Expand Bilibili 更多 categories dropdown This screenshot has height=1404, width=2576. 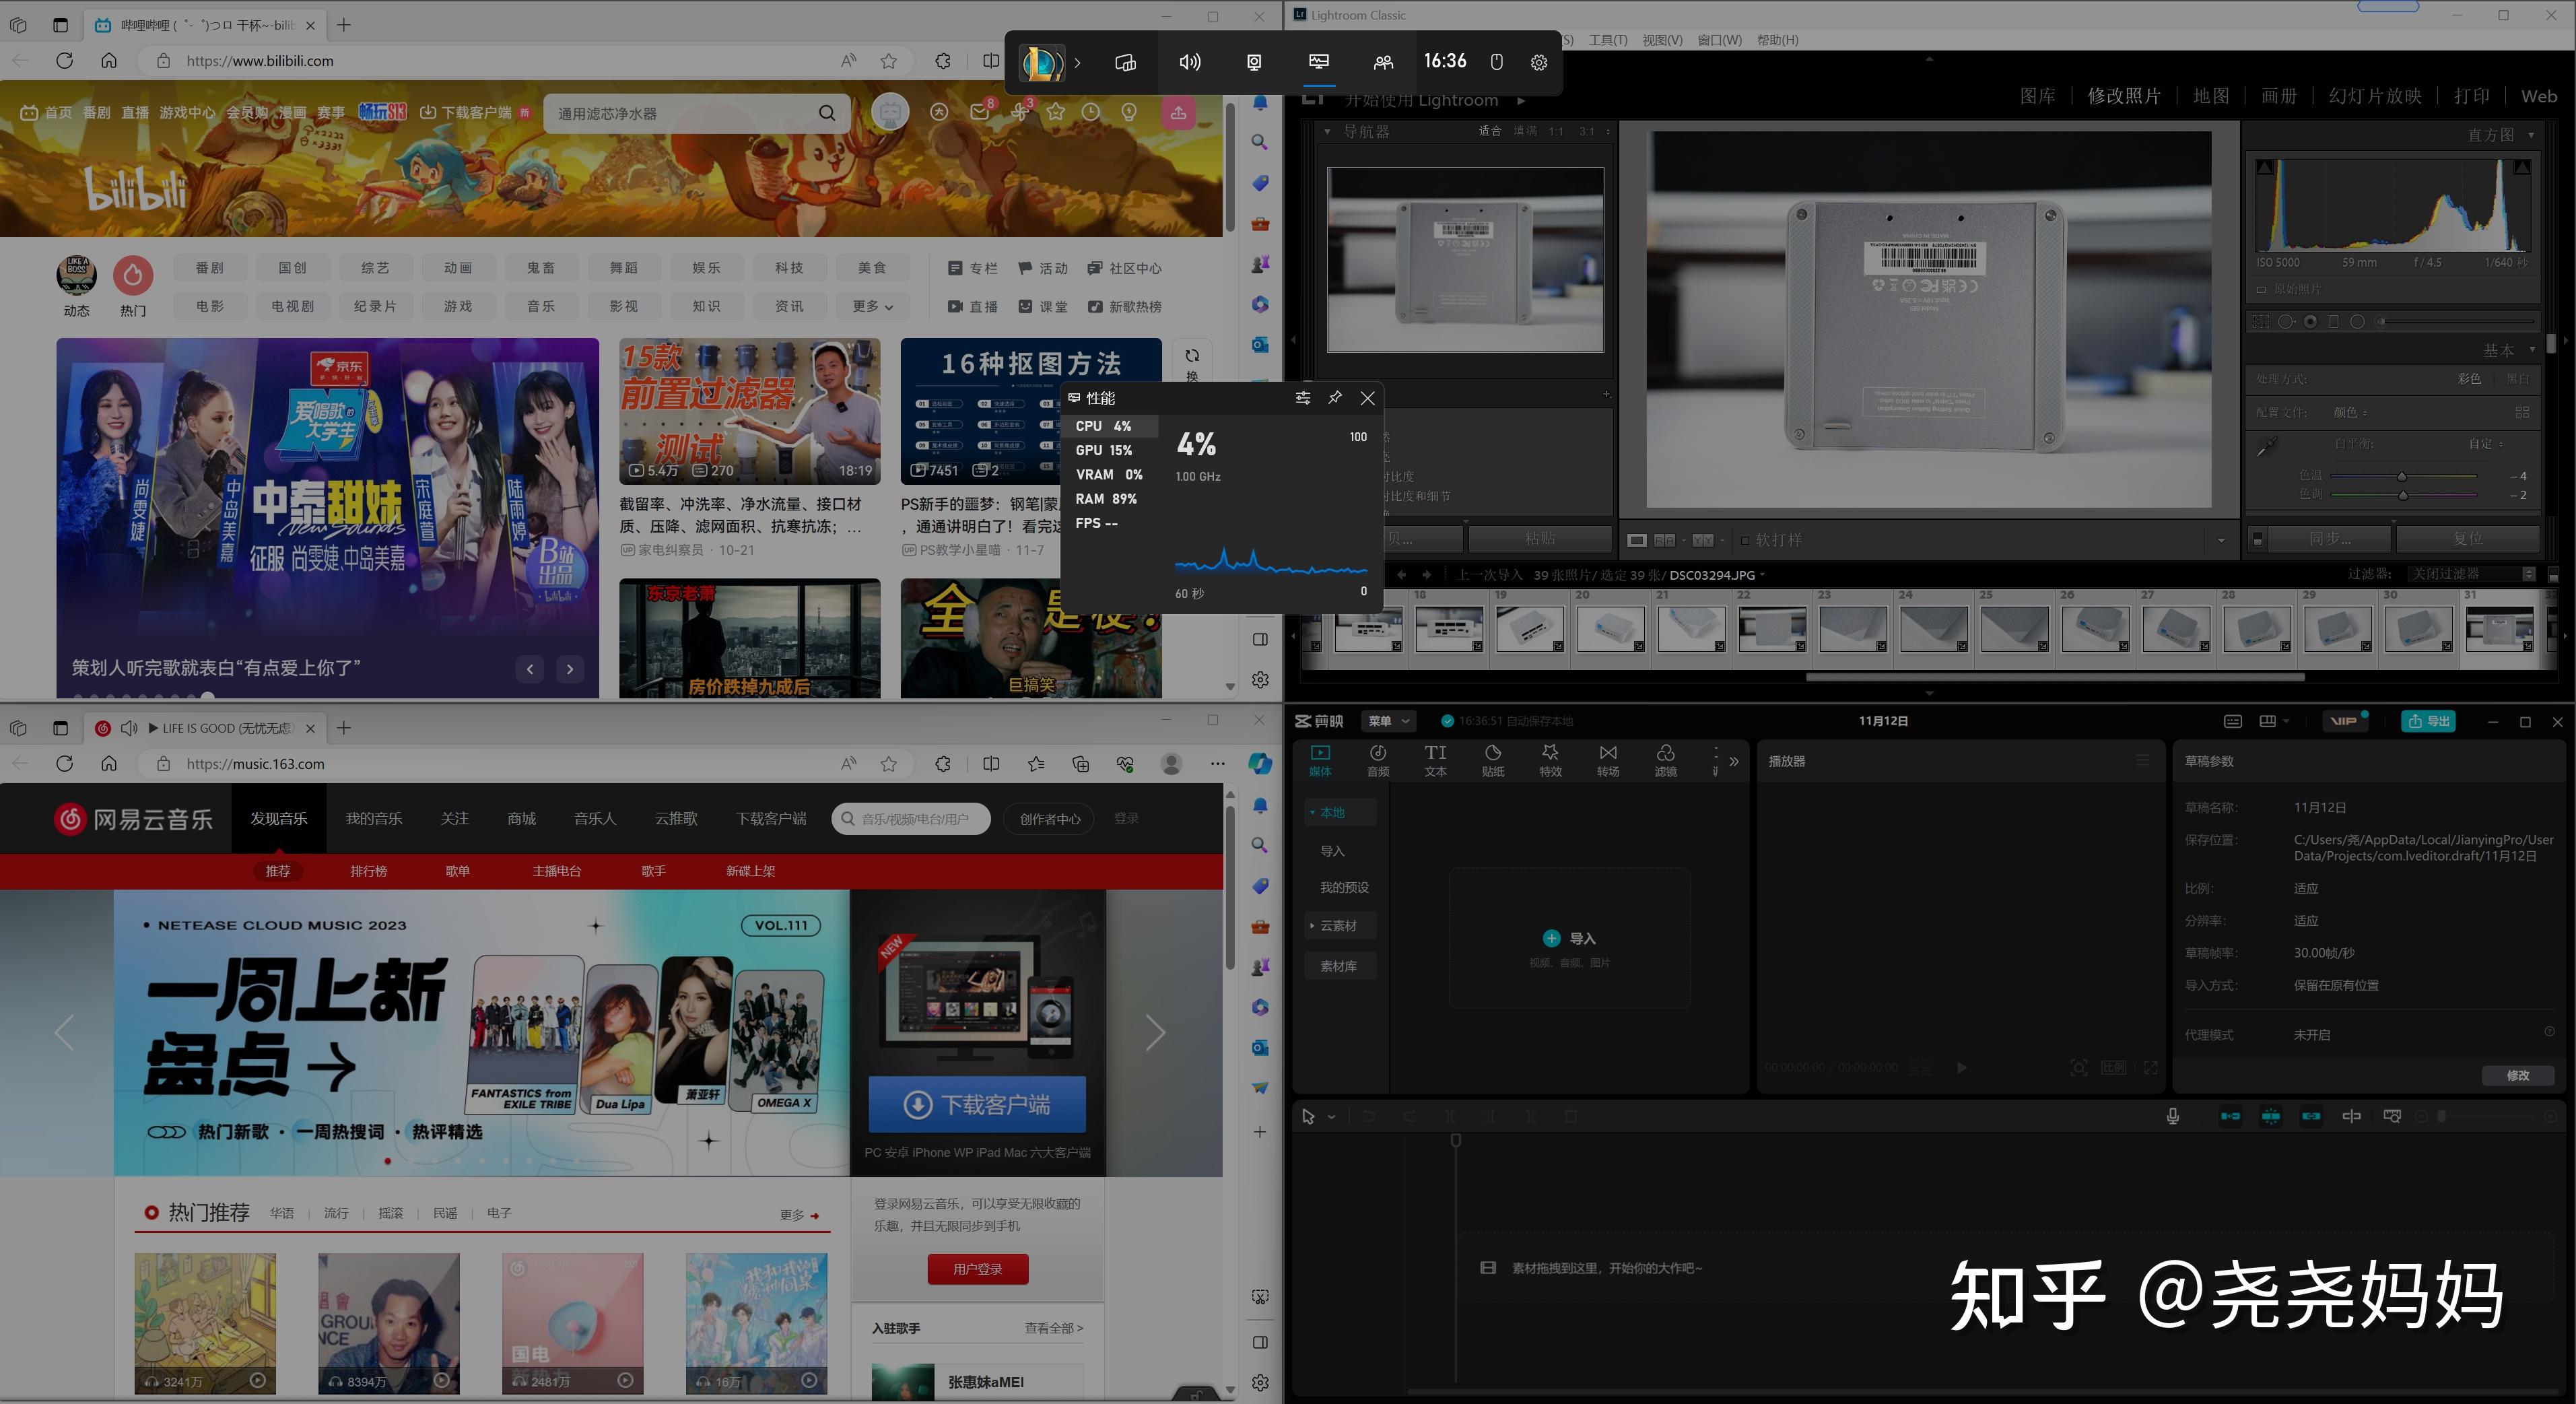coord(872,306)
